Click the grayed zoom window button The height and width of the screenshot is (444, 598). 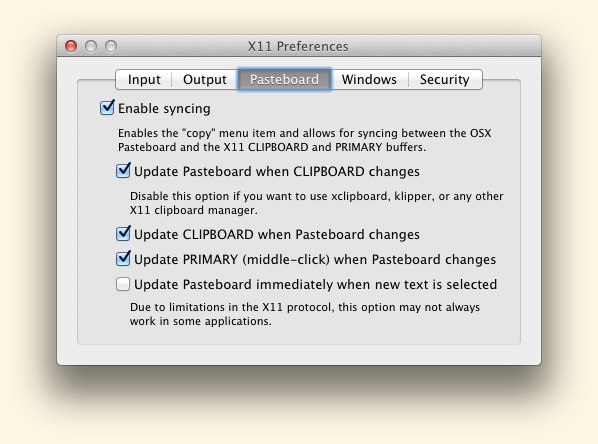point(111,46)
